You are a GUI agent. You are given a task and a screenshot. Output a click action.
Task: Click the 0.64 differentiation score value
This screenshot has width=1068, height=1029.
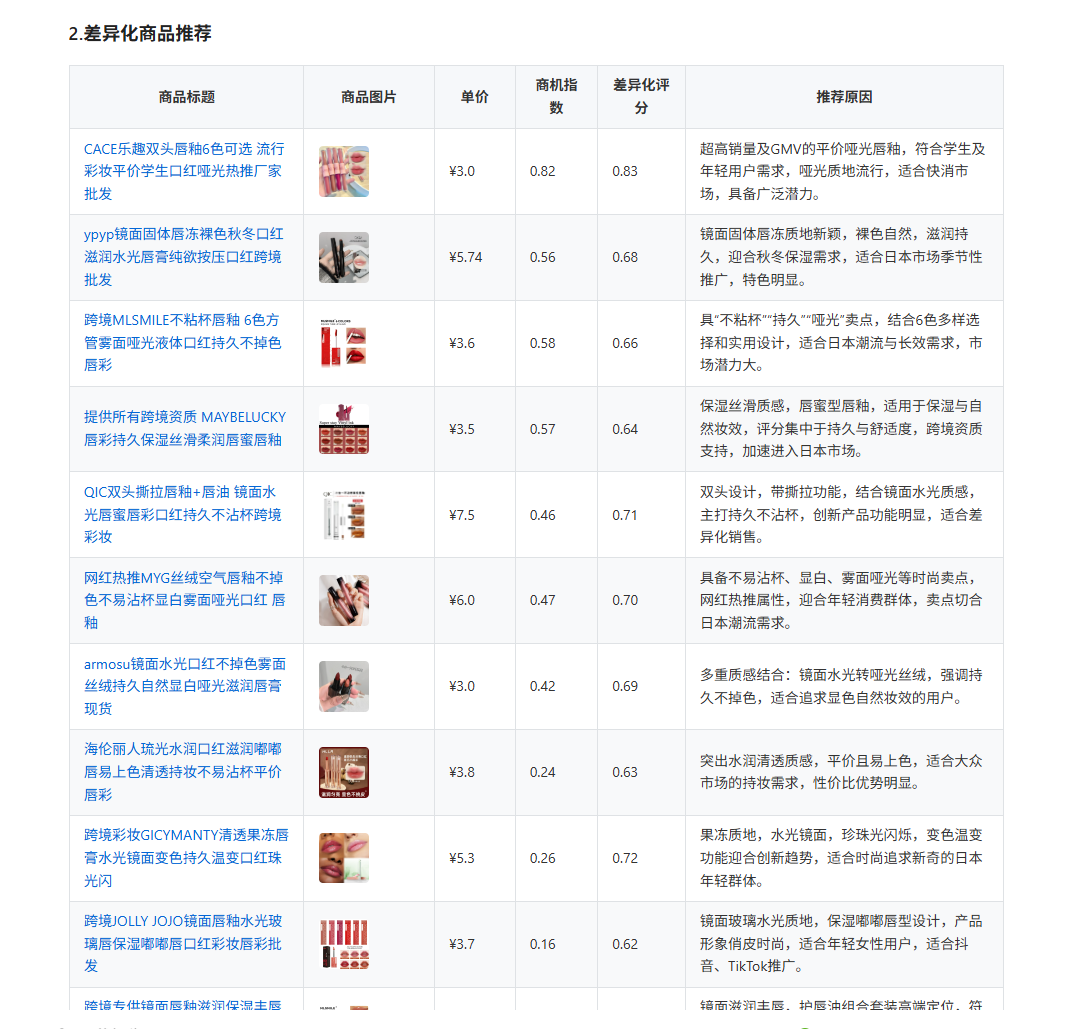pos(625,429)
